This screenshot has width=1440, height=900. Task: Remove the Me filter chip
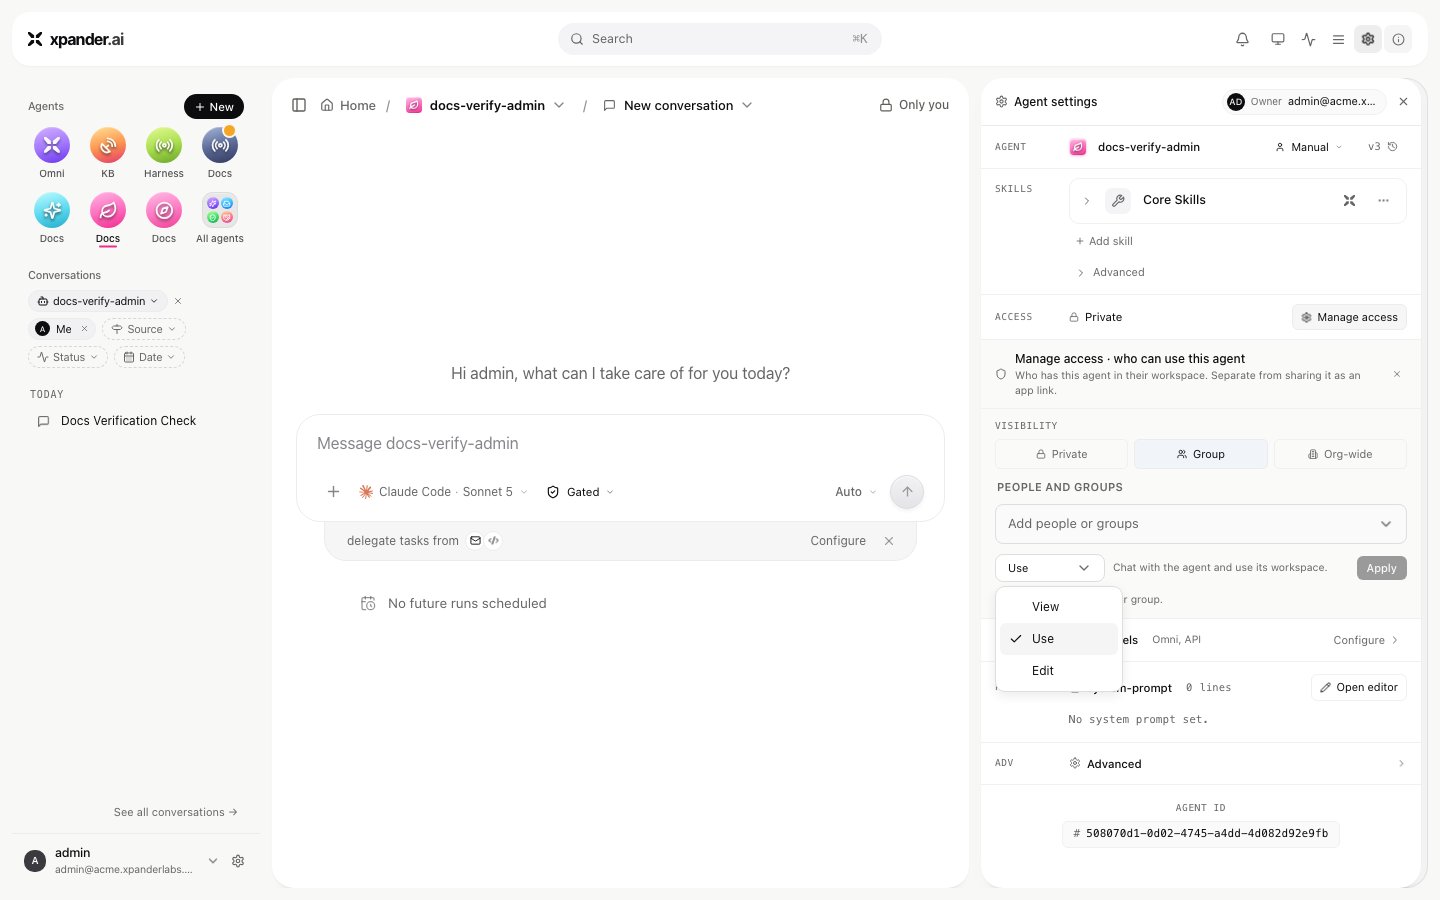(85, 329)
